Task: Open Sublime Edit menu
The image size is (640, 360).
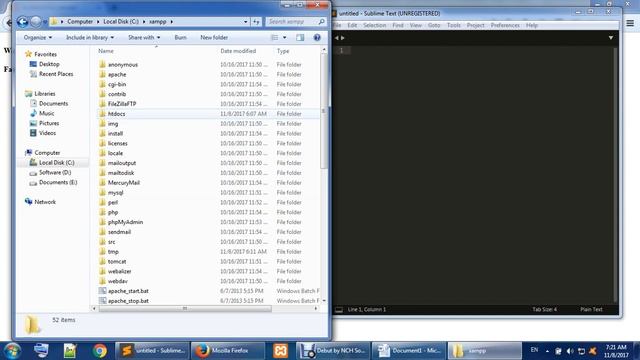Action: [352, 25]
